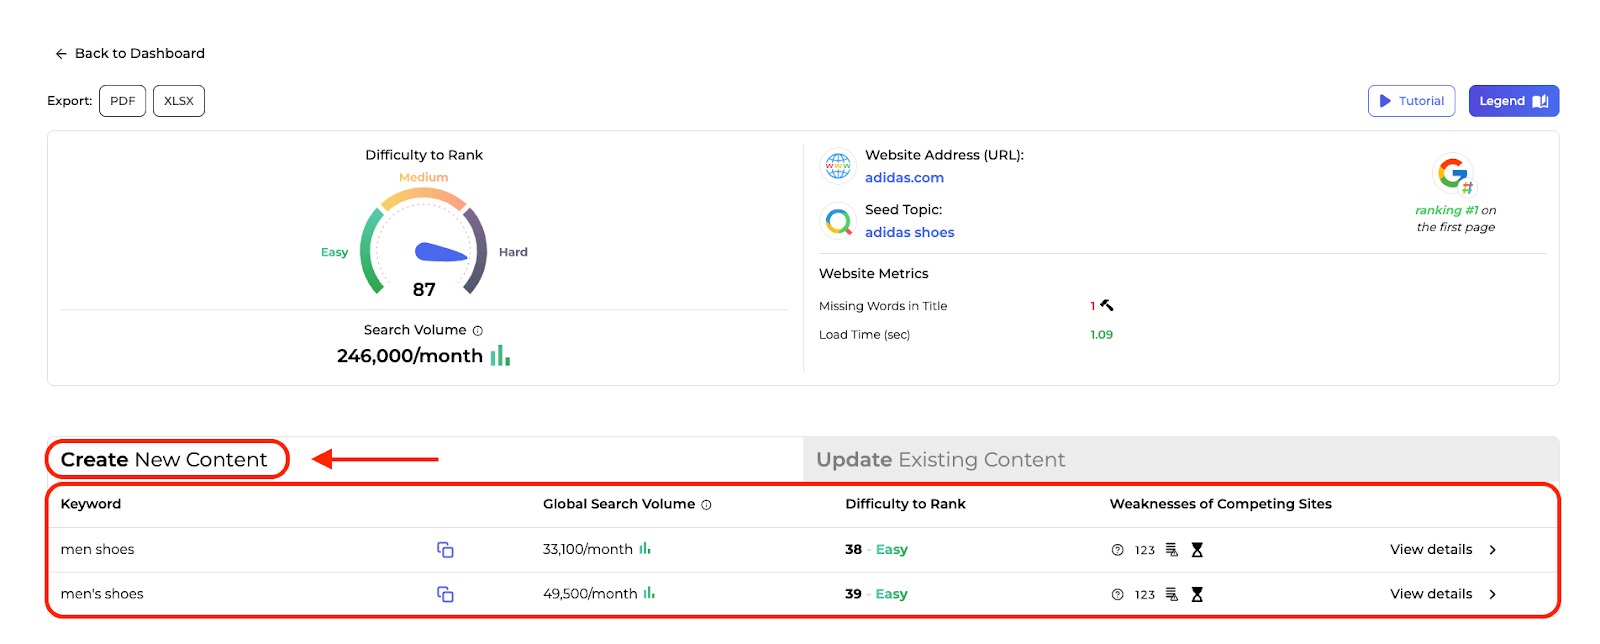Click the Difficulty to Rank column header

tap(905, 504)
